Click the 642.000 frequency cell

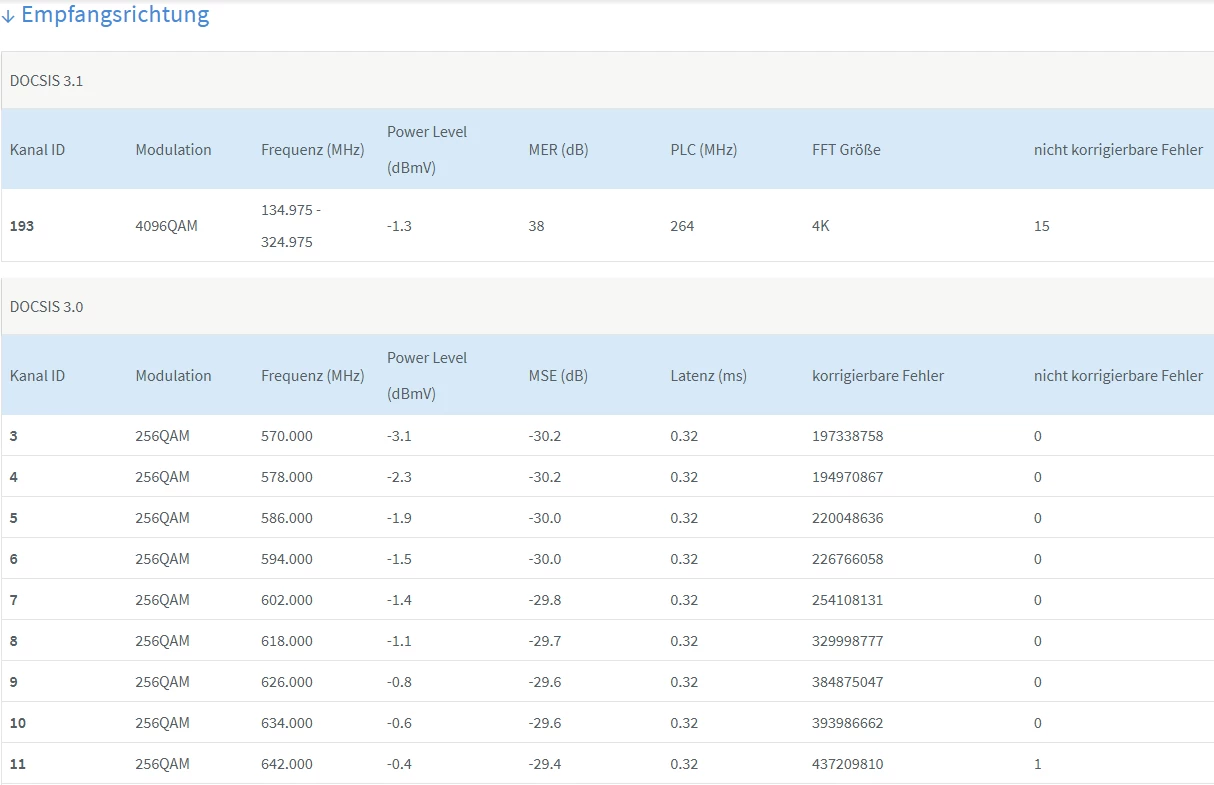[286, 764]
